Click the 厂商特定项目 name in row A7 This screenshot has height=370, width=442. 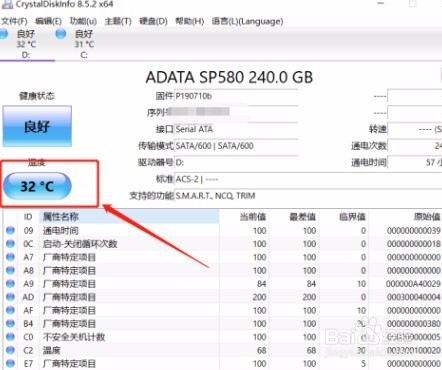pos(69,257)
